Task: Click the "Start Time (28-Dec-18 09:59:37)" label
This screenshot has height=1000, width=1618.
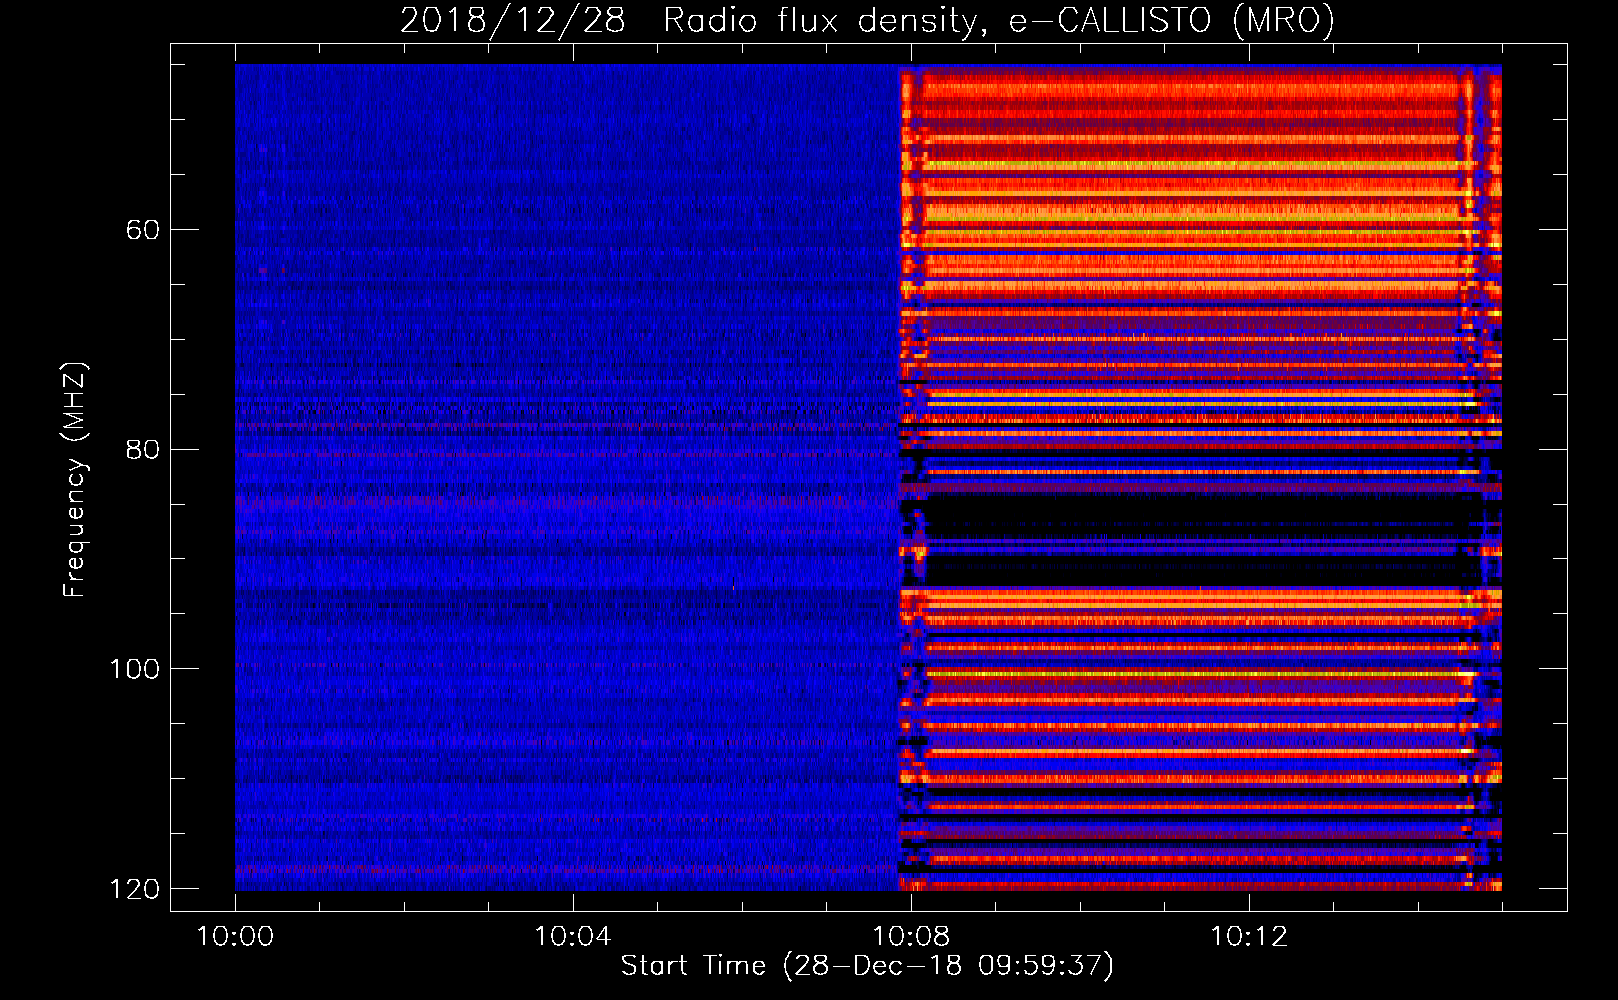Action: (x=867, y=966)
